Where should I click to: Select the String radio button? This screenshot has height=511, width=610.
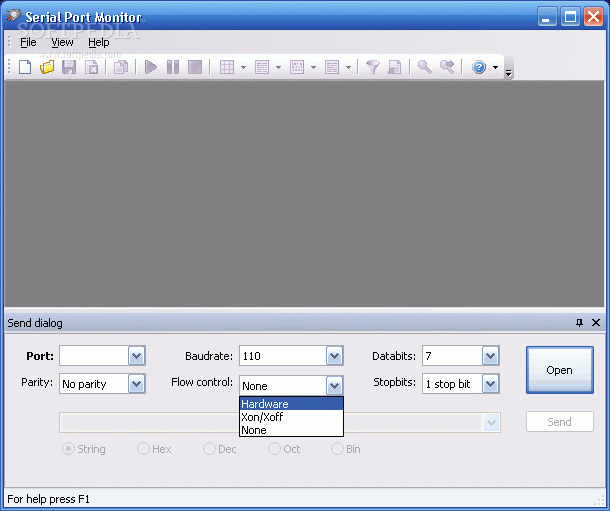point(68,449)
